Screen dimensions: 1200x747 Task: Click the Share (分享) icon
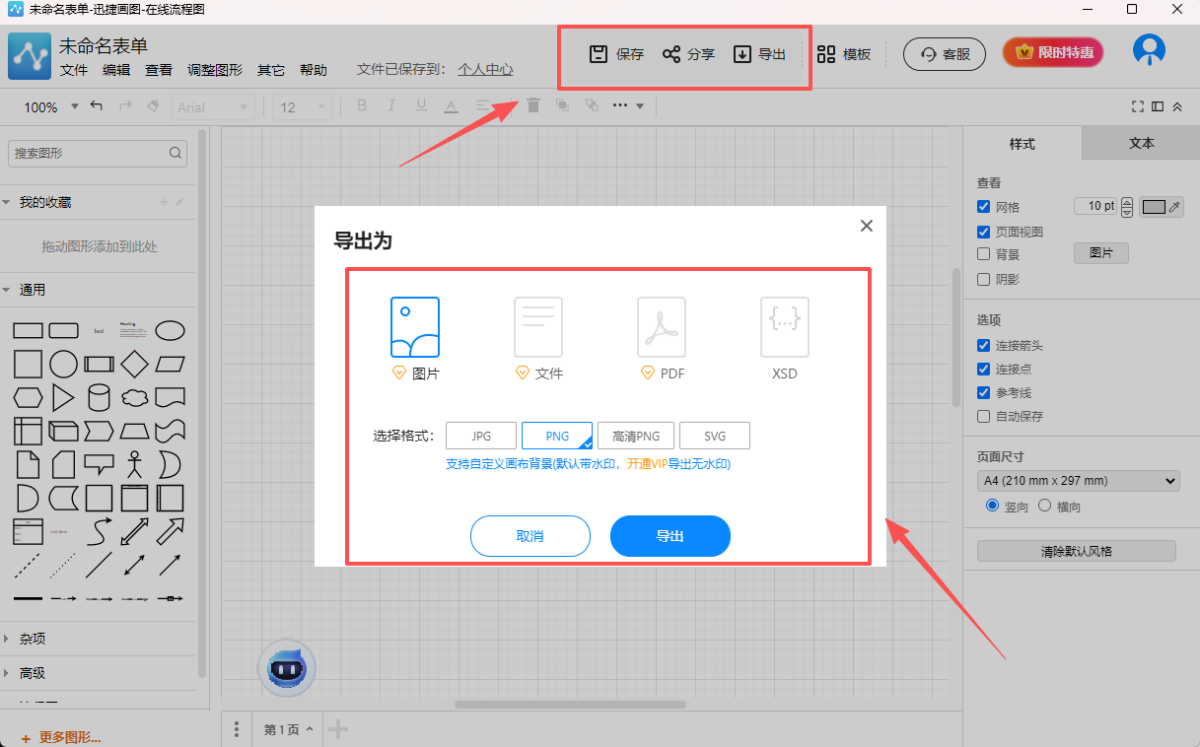[671, 54]
